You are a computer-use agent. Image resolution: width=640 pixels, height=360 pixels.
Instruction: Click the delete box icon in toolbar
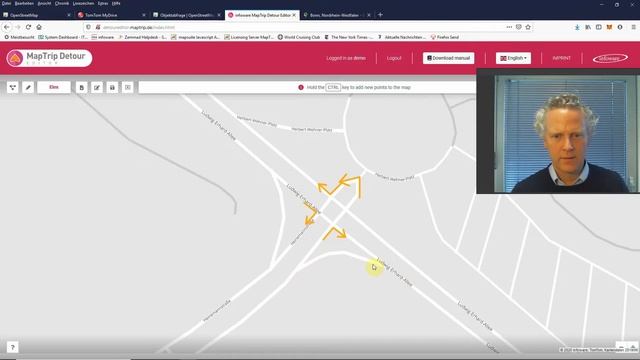point(128,87)
